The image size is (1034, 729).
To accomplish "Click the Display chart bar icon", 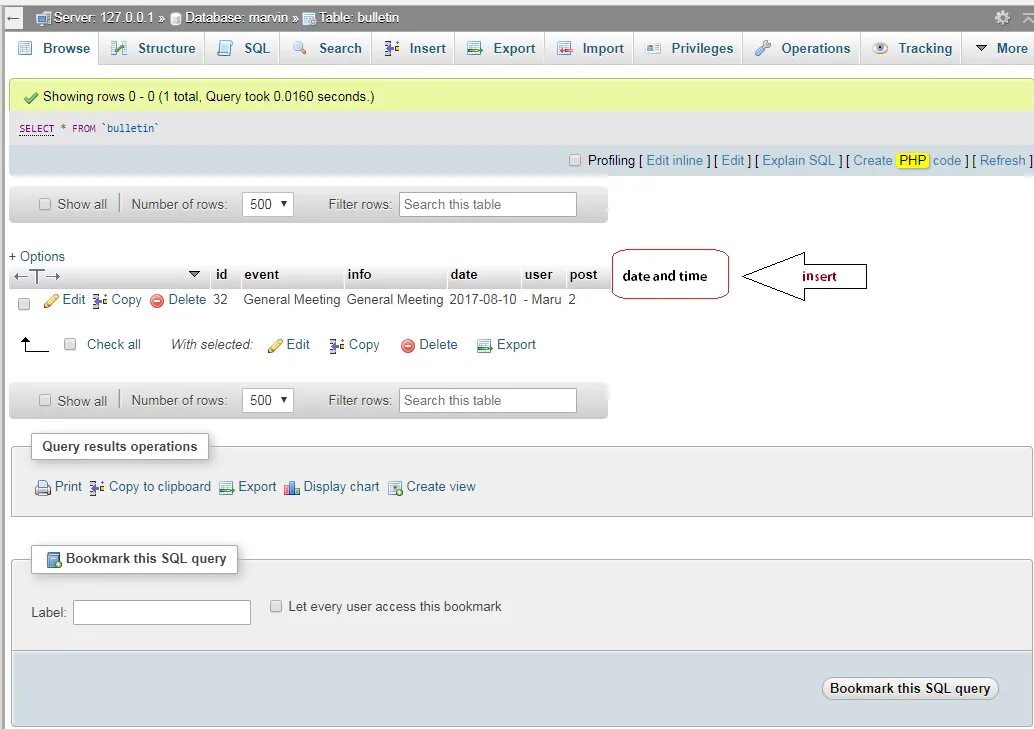I will click(291, 488).
